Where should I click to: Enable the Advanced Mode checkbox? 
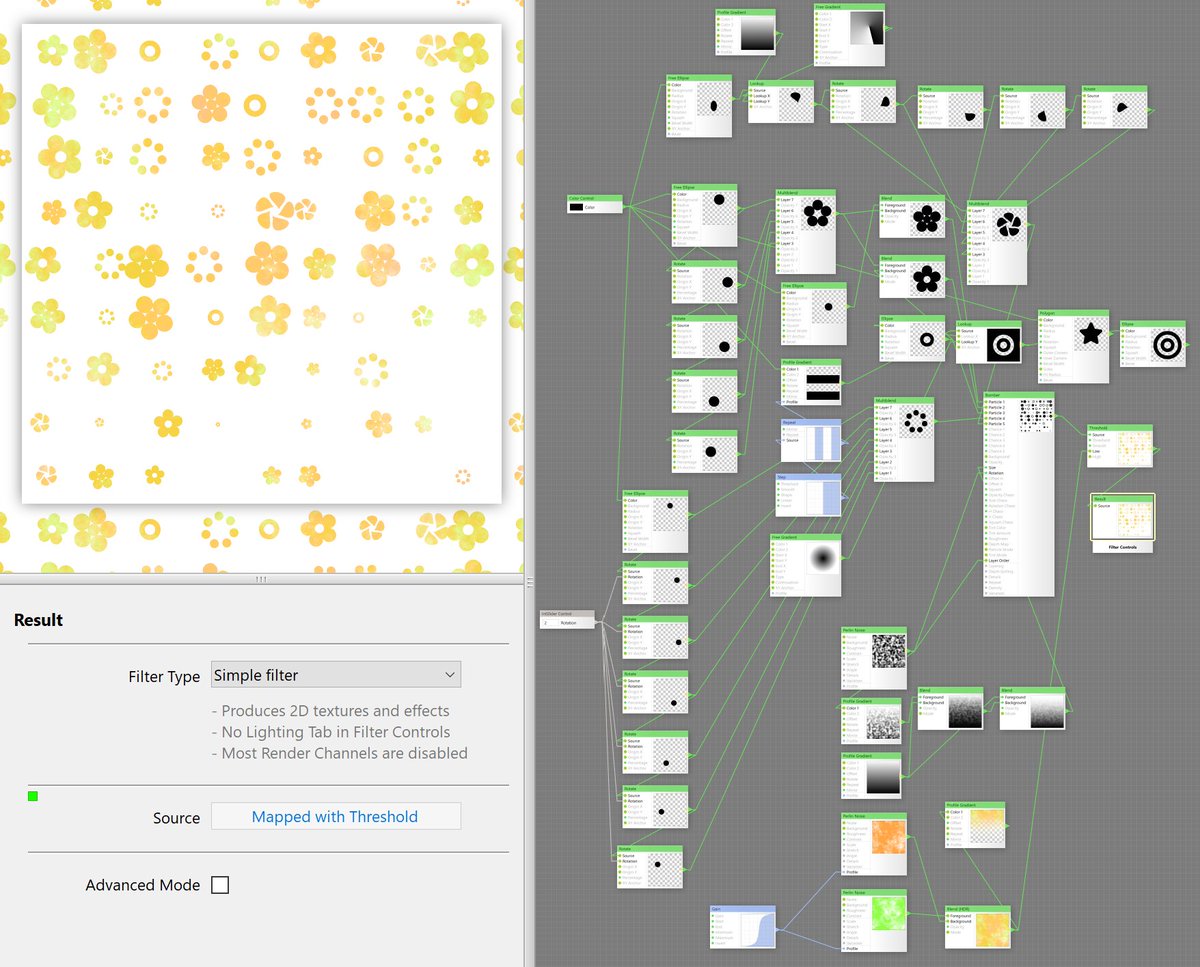click(x=220, y=884)
